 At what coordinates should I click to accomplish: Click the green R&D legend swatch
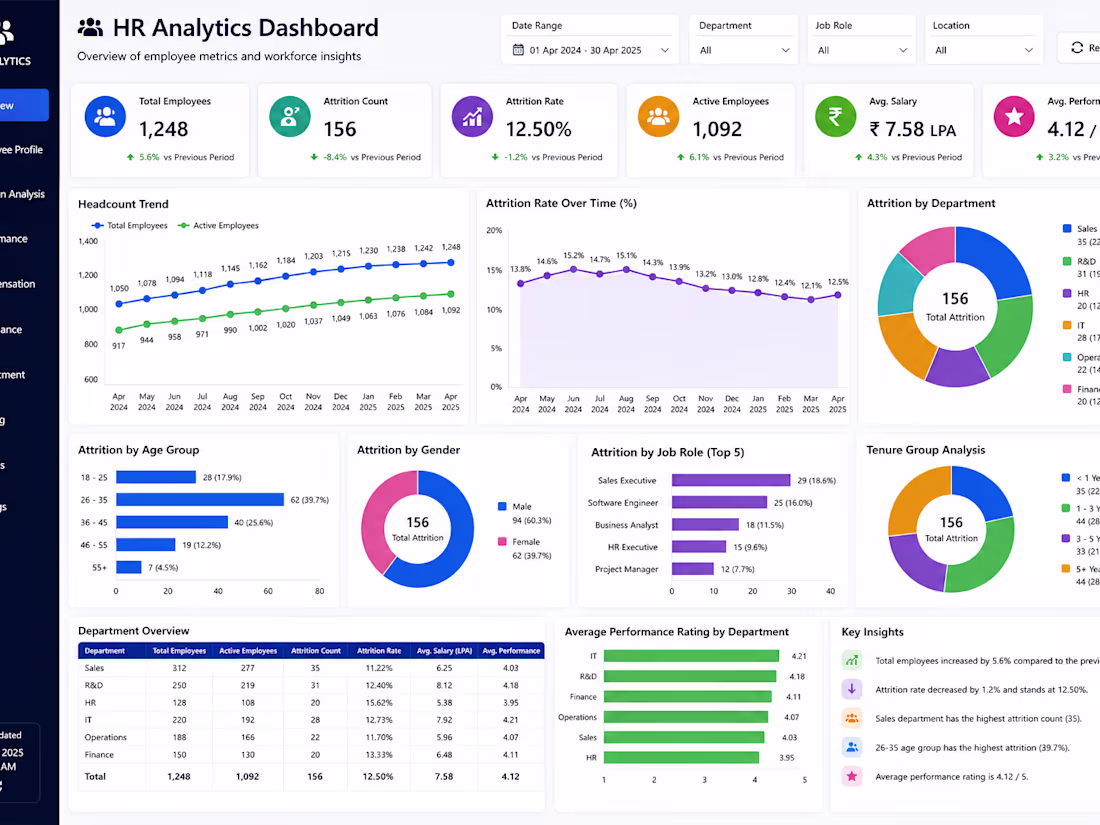click(x=1067, y=261)
